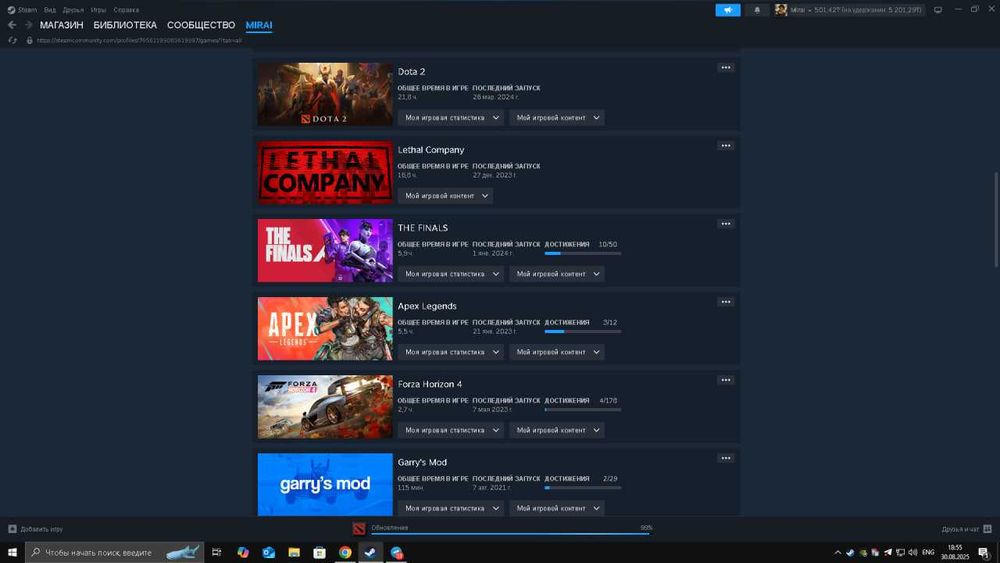Click the Steam icon on taskbar

pos(371,552)
